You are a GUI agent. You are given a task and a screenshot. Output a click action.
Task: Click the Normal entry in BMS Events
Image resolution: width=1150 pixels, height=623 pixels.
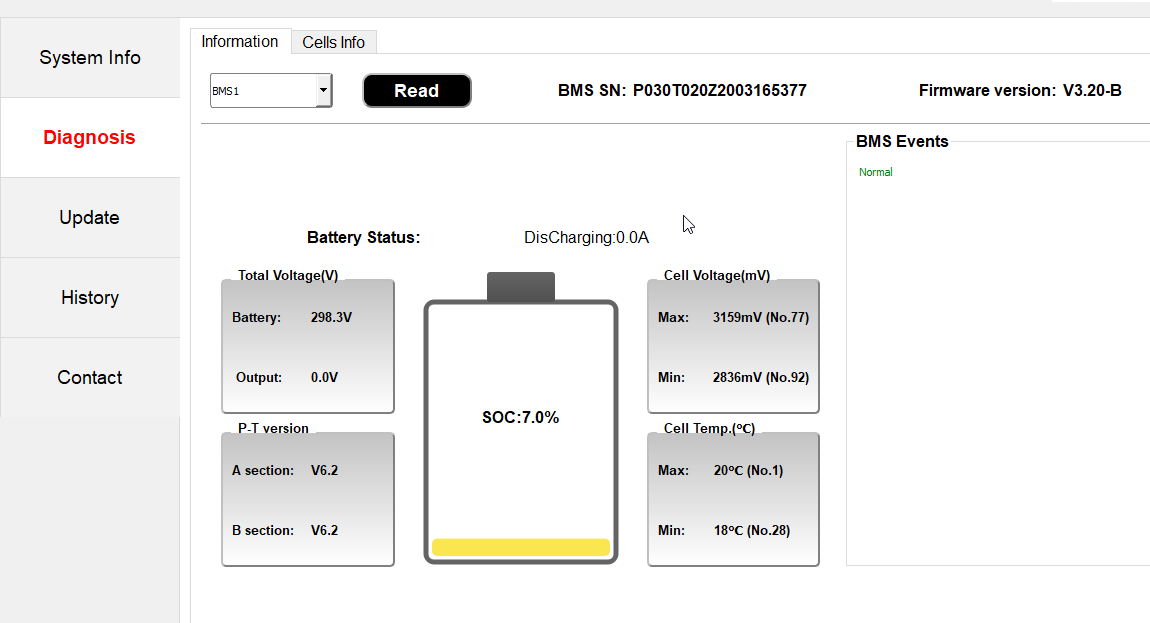tap(876, 172)
